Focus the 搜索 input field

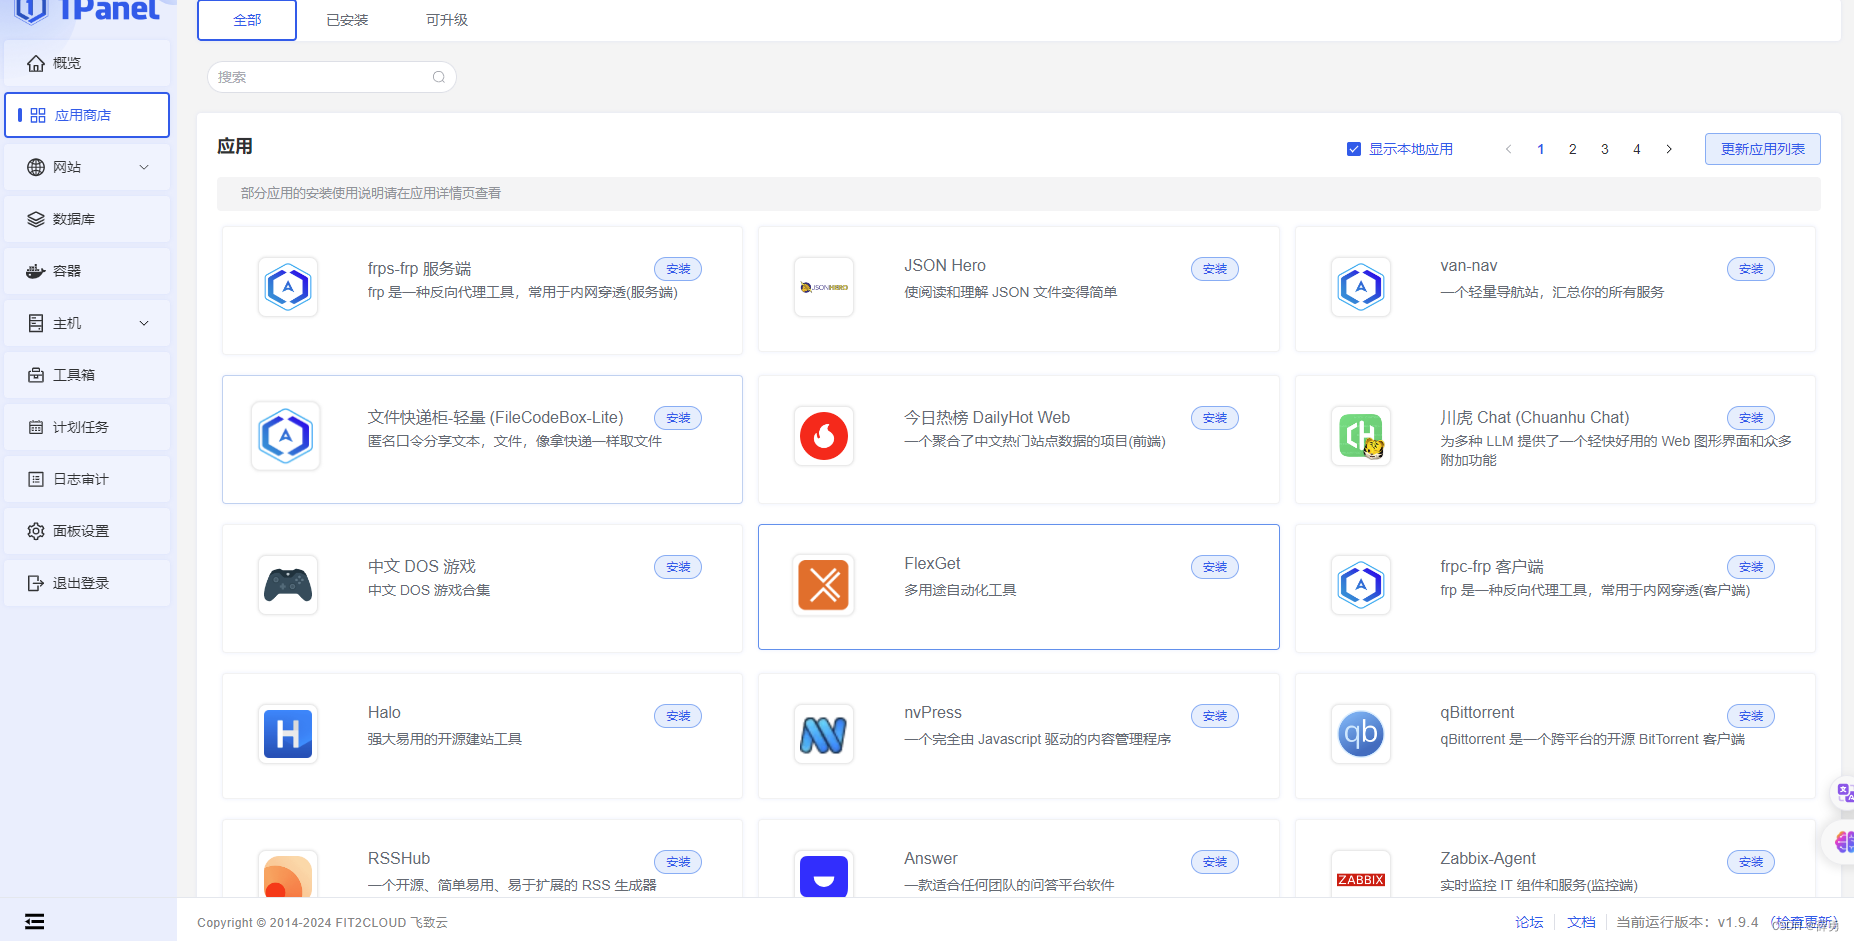click(331, 77)
